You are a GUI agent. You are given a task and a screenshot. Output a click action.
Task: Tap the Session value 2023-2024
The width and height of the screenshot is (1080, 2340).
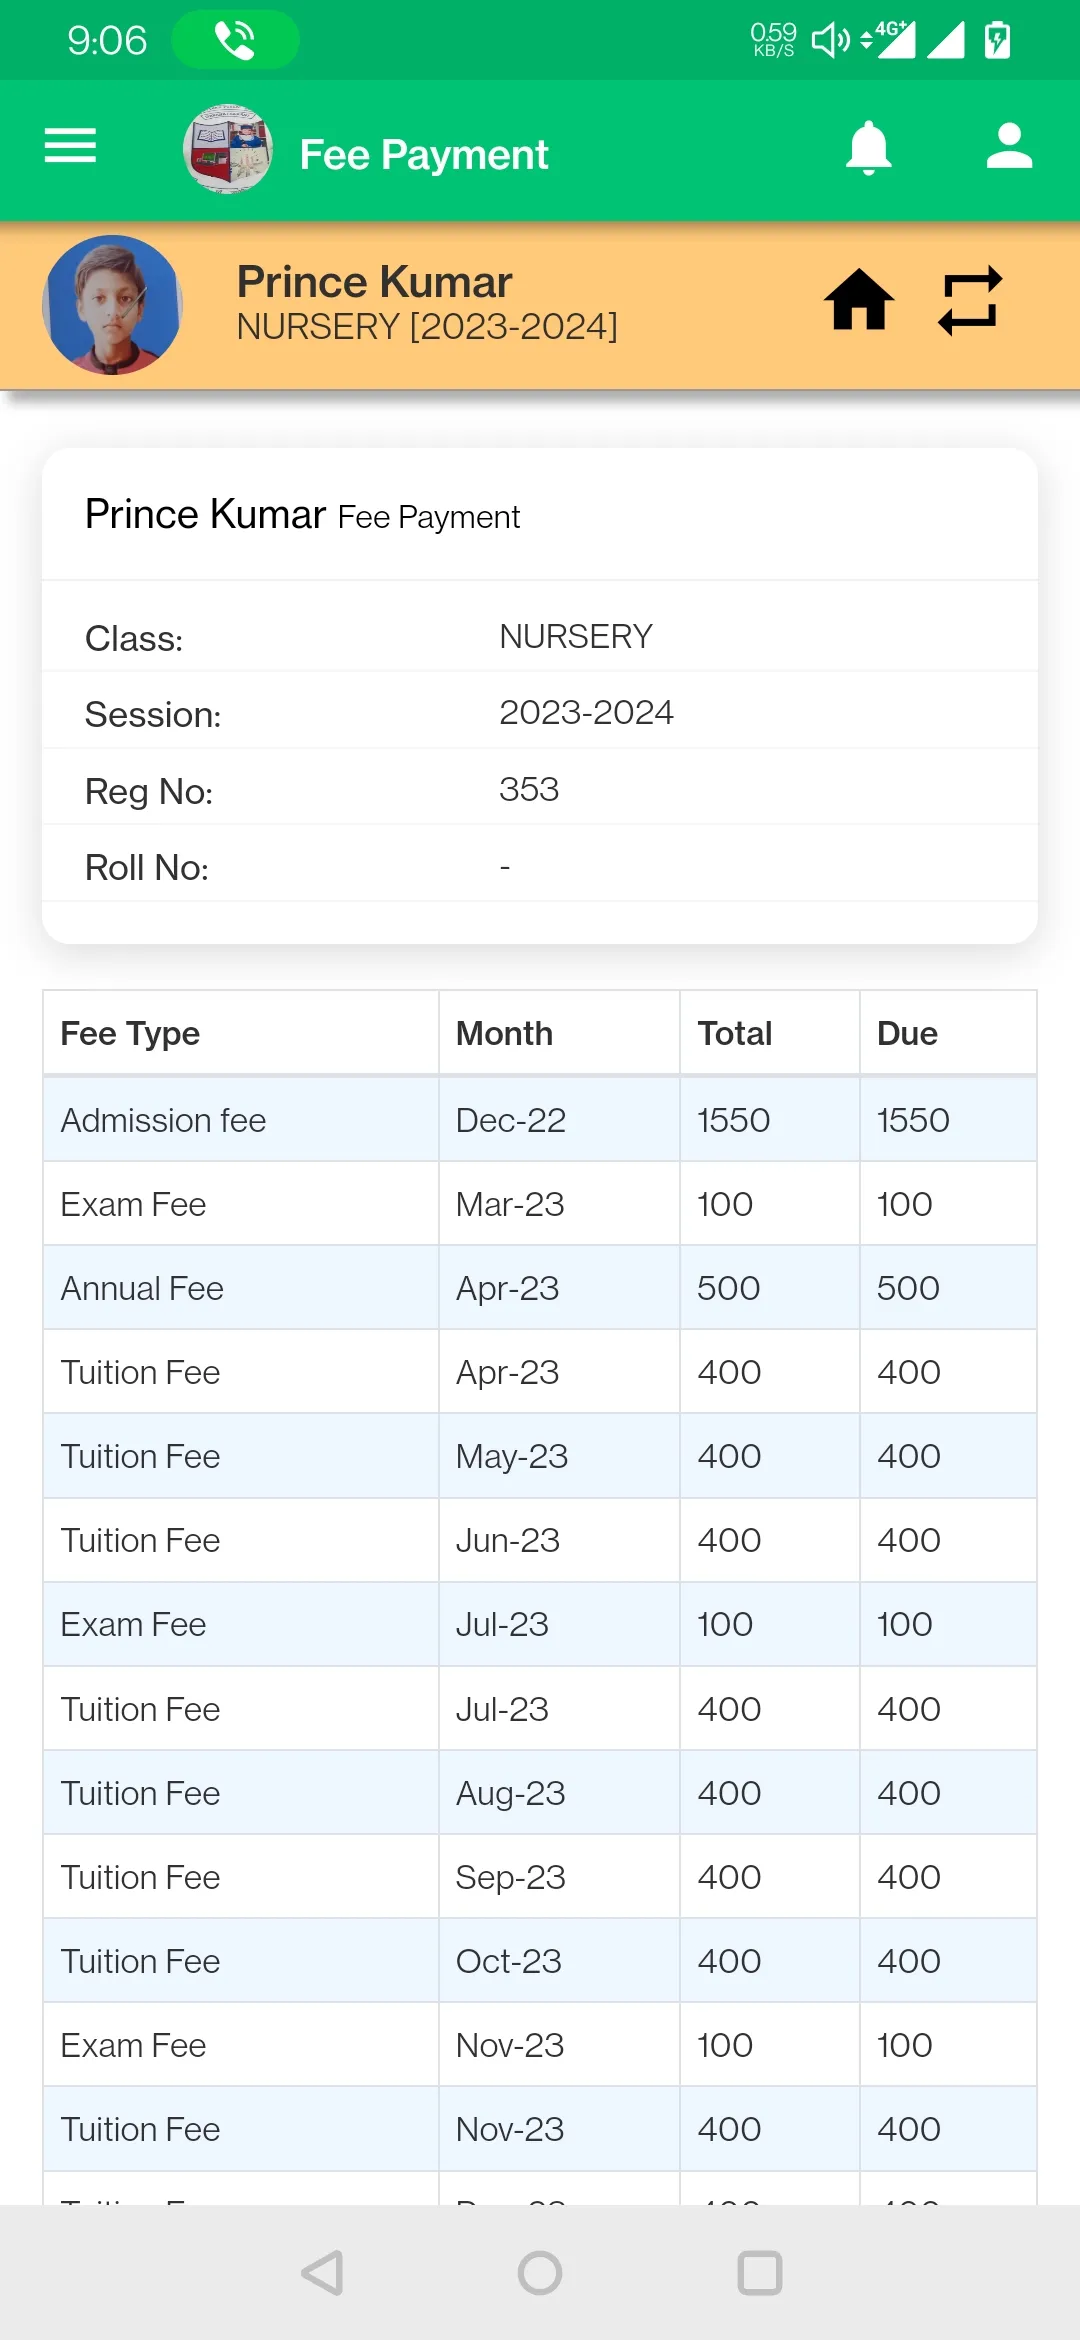pos(586,712)
